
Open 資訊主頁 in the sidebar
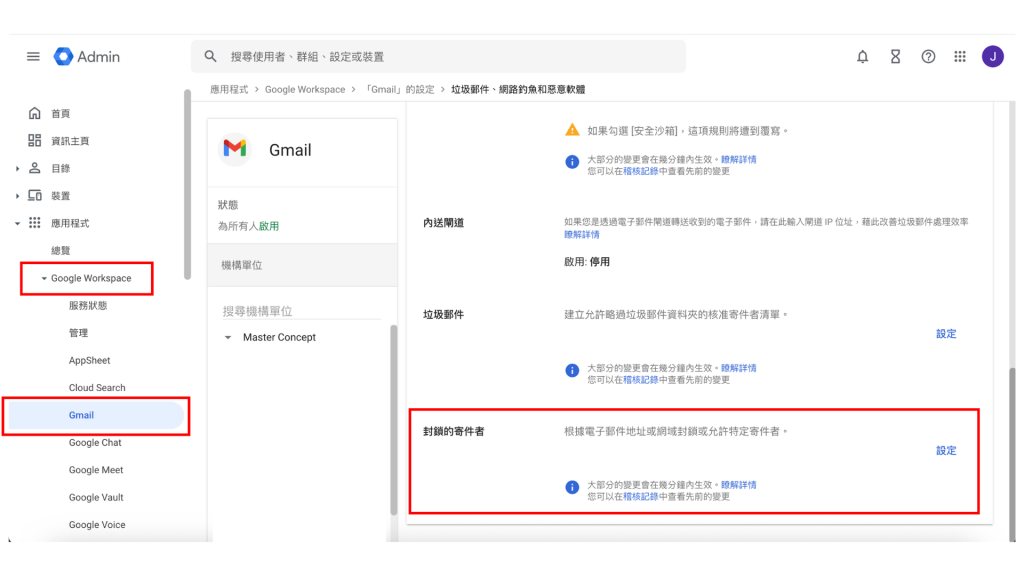click(x=70, y=141)
